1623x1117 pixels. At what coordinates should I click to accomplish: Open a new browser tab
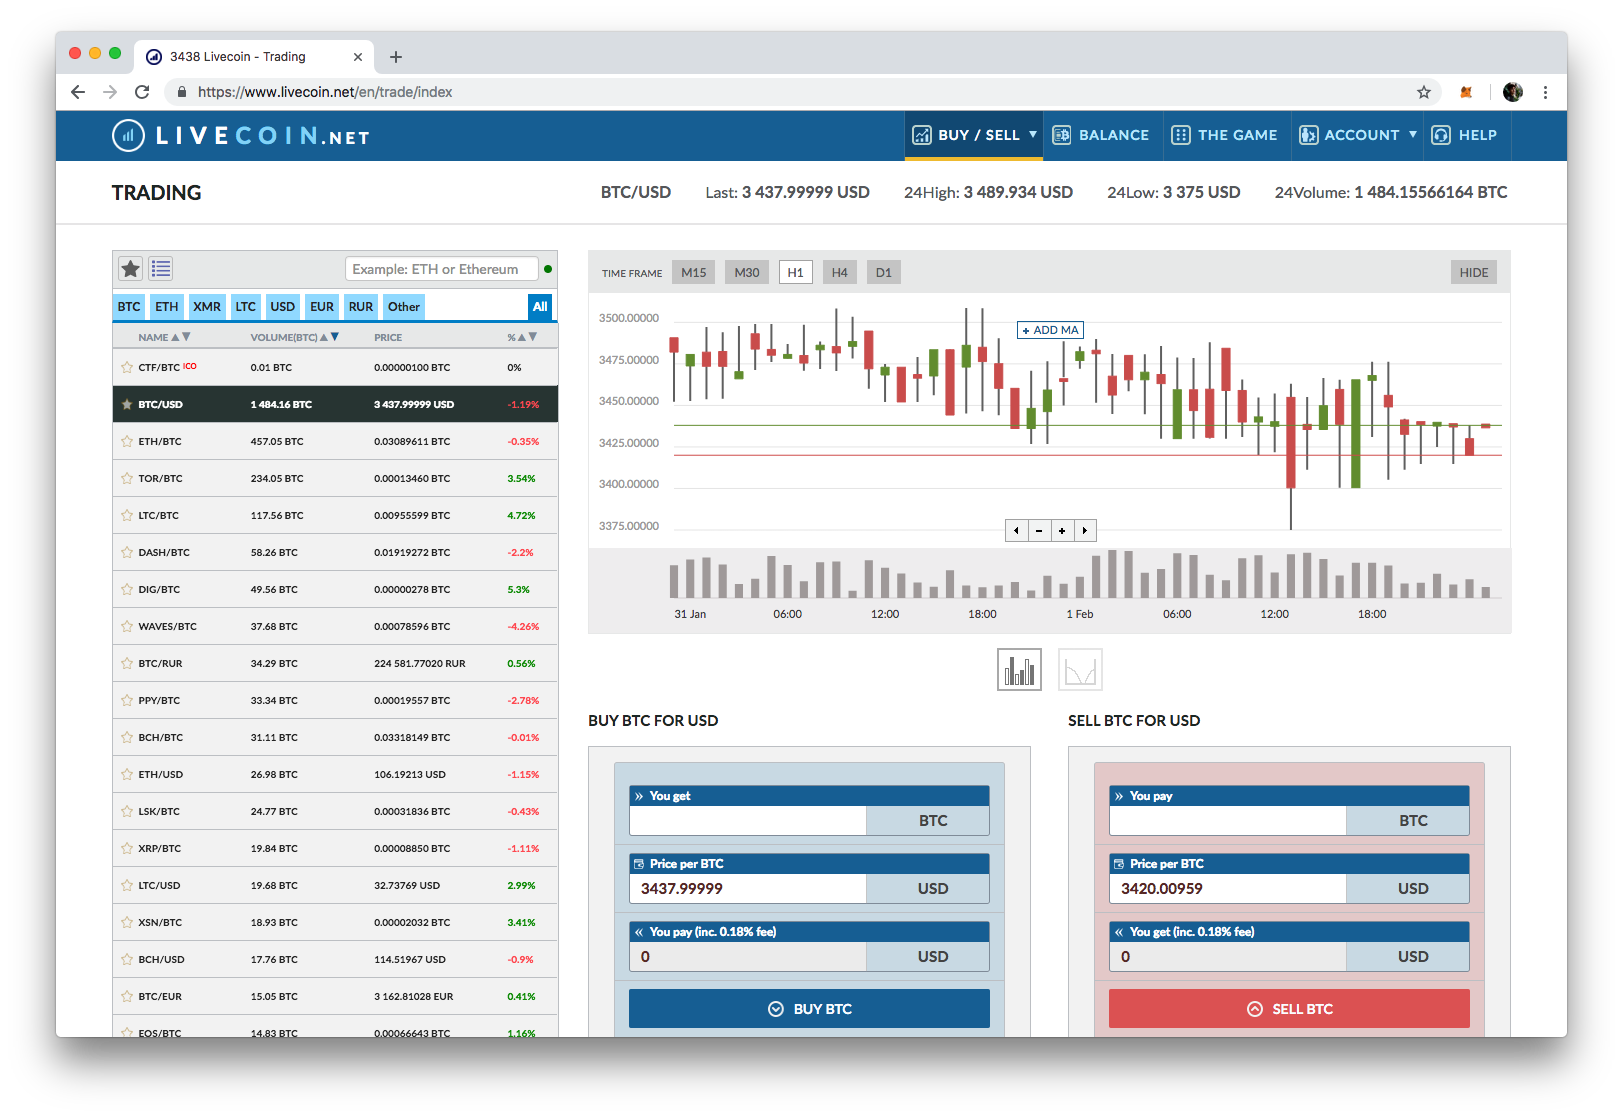pos(396,57)
